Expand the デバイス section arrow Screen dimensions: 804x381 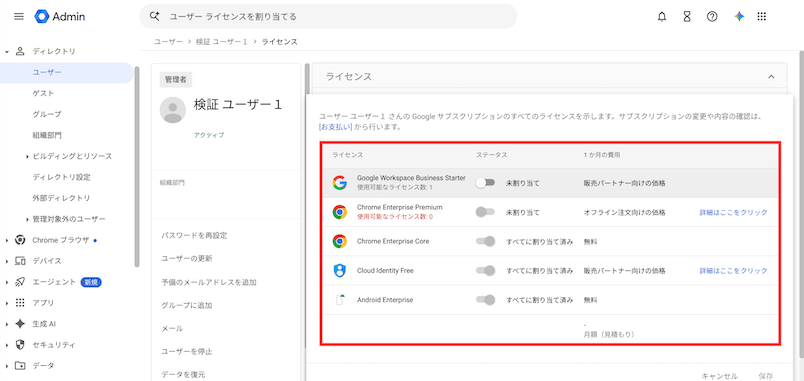(x=7, y=261)
